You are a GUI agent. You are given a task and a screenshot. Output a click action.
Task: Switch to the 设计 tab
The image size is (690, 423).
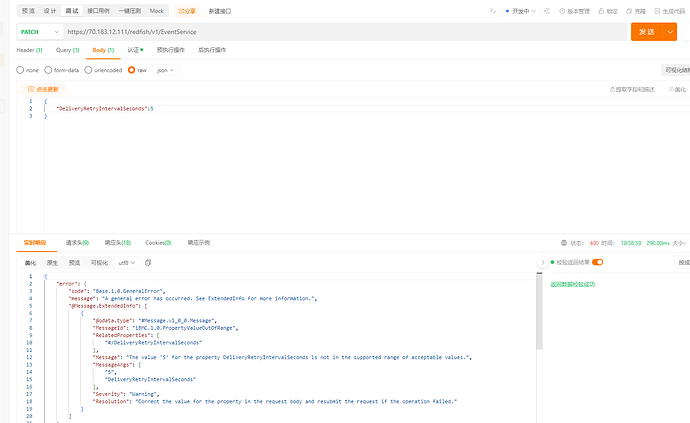pyautogui.click(x=50, y=11)
